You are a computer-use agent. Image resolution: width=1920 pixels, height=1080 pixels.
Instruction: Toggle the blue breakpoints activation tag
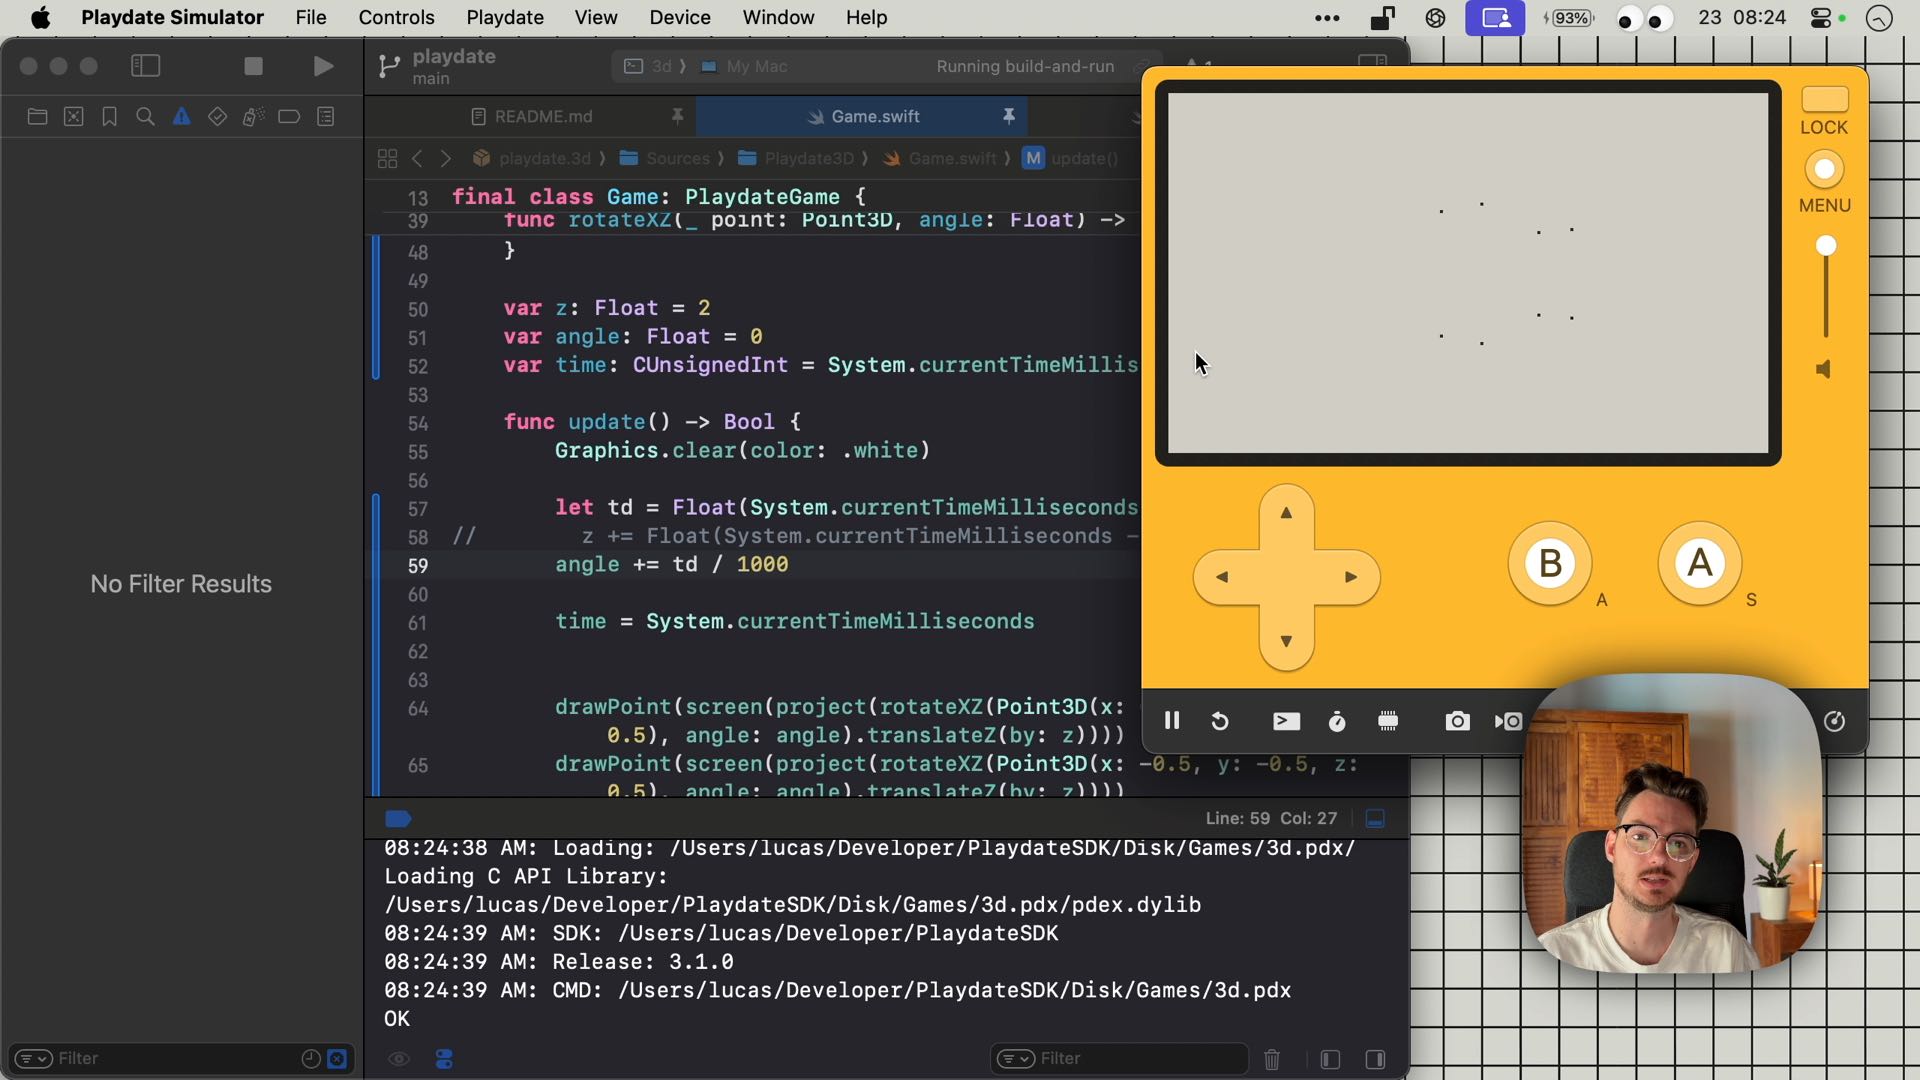398,819
